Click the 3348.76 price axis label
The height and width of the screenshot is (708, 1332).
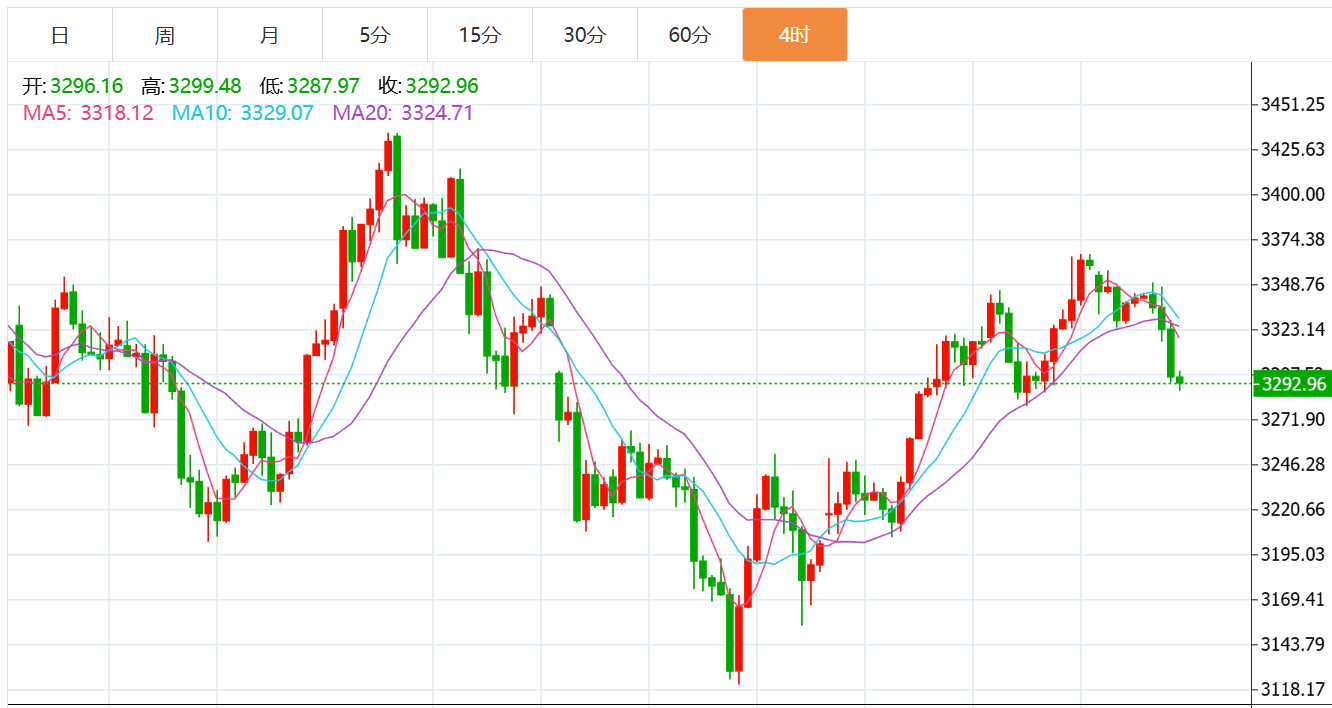pyautogui.click(x=1293, y=285)
